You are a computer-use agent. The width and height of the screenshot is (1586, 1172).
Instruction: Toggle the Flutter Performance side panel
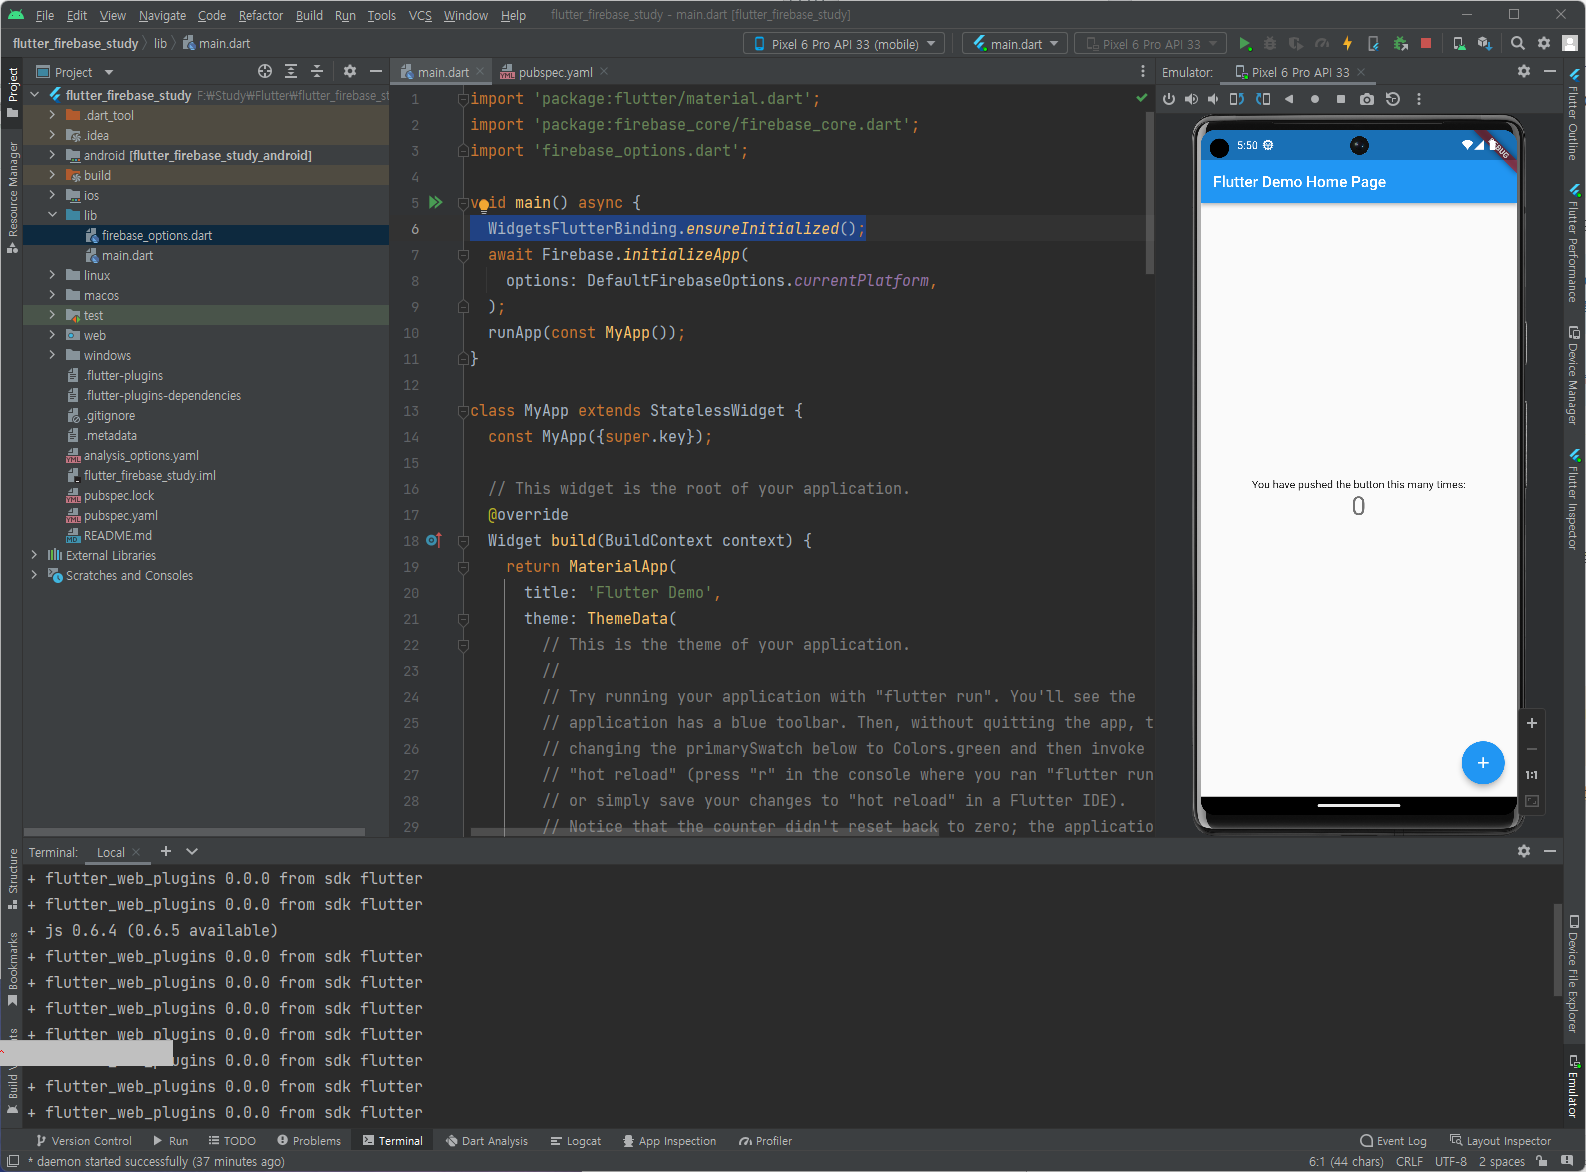[x=1574, y=242]
